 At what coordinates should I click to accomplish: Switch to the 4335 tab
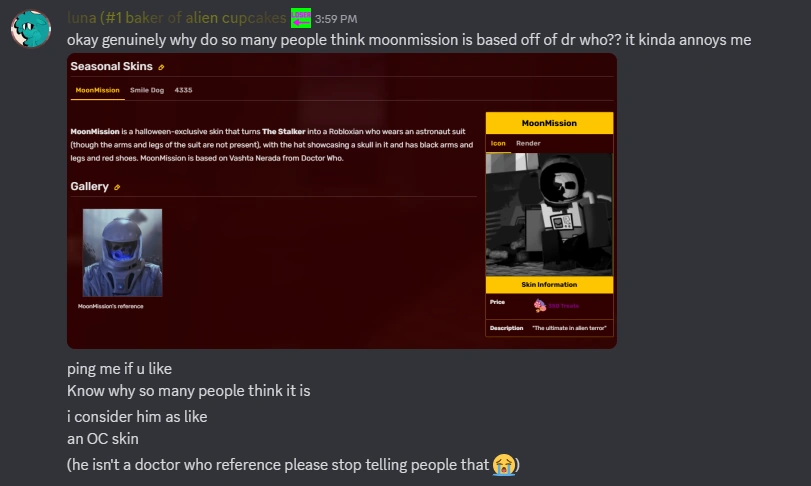point(183,90)
